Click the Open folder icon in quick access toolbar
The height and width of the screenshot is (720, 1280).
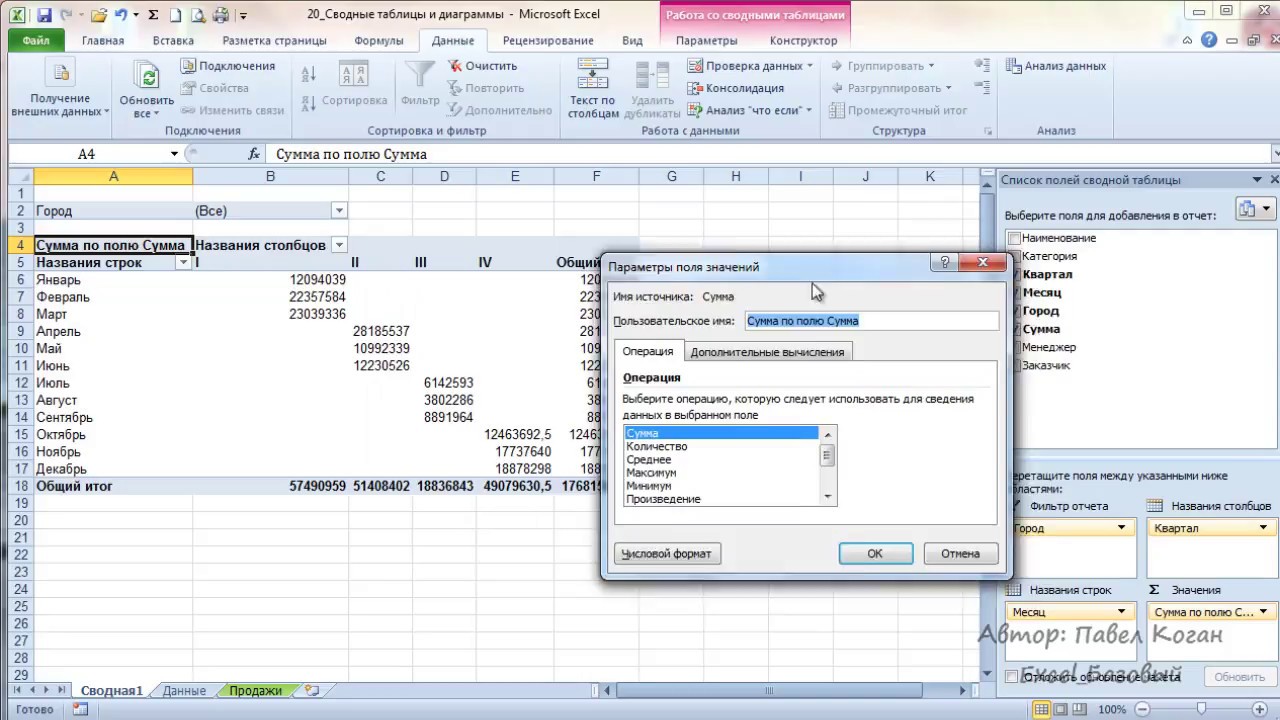point(98,15)
